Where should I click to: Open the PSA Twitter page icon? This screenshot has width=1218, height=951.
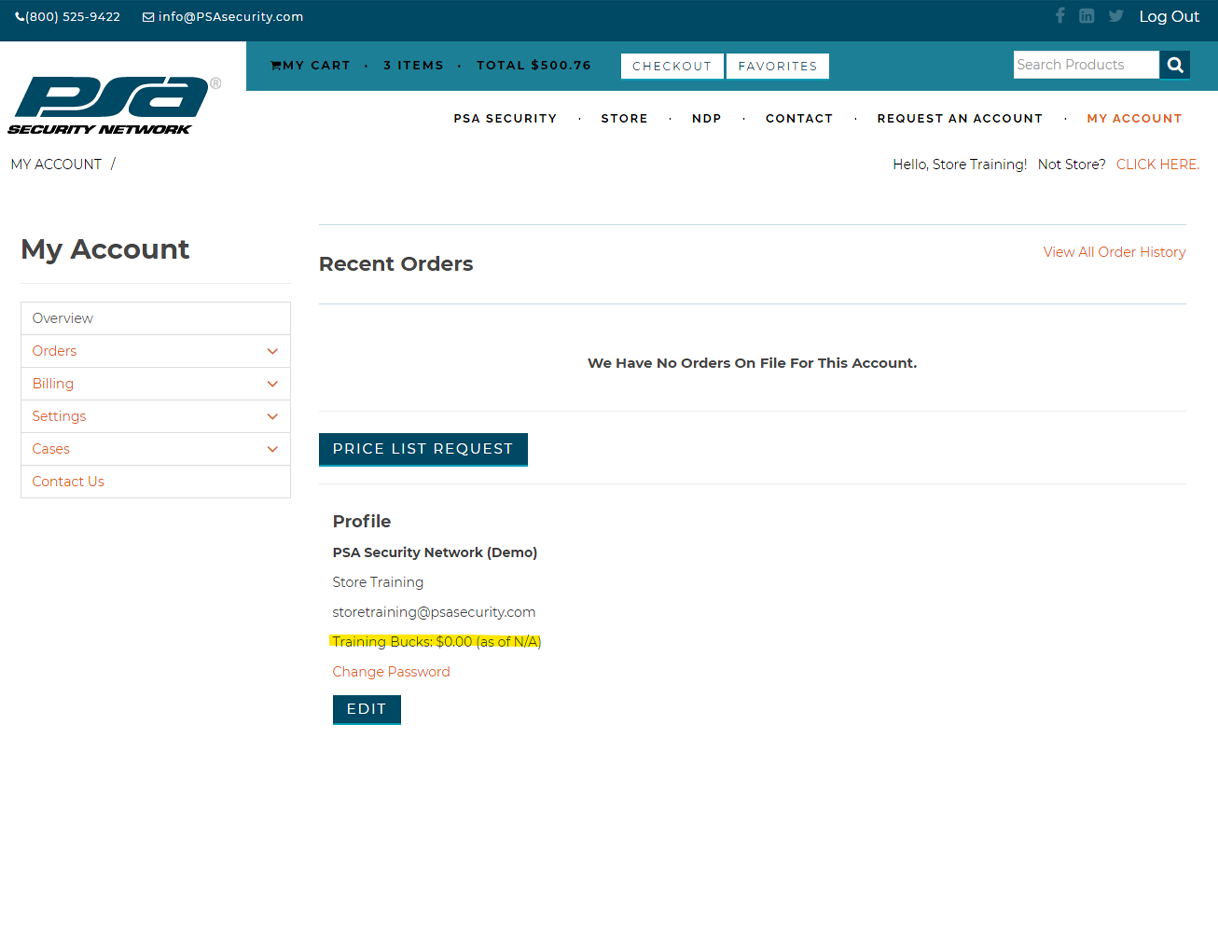1116,16
